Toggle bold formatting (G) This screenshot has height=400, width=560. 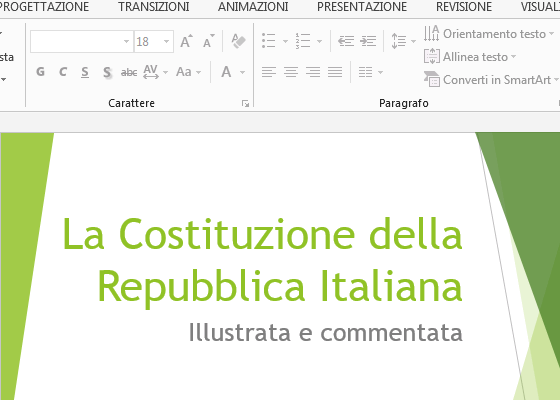(41, 72)
